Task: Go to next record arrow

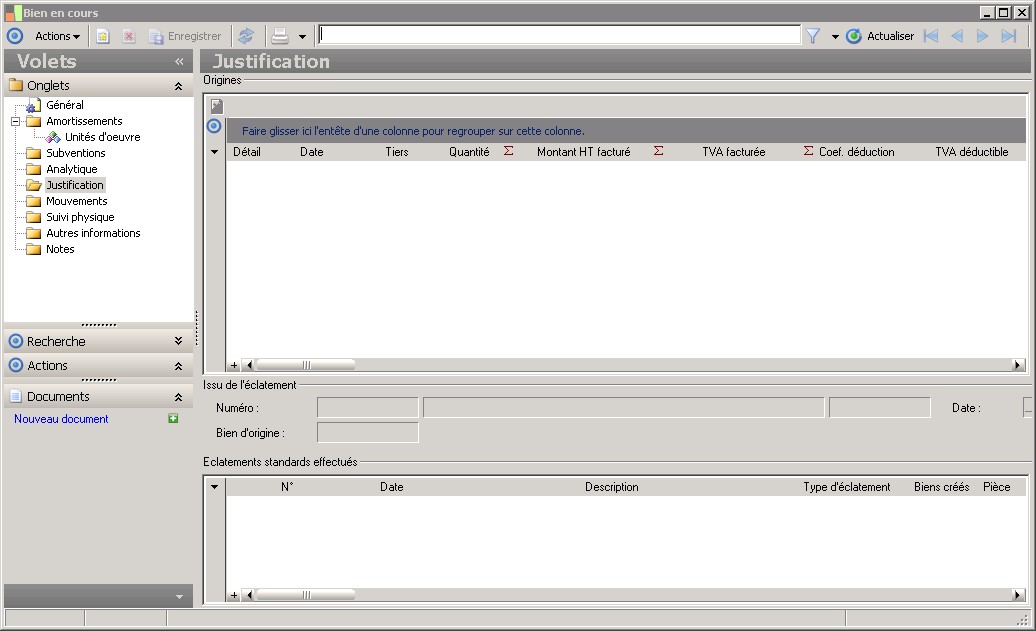Action: pos(982,36)
